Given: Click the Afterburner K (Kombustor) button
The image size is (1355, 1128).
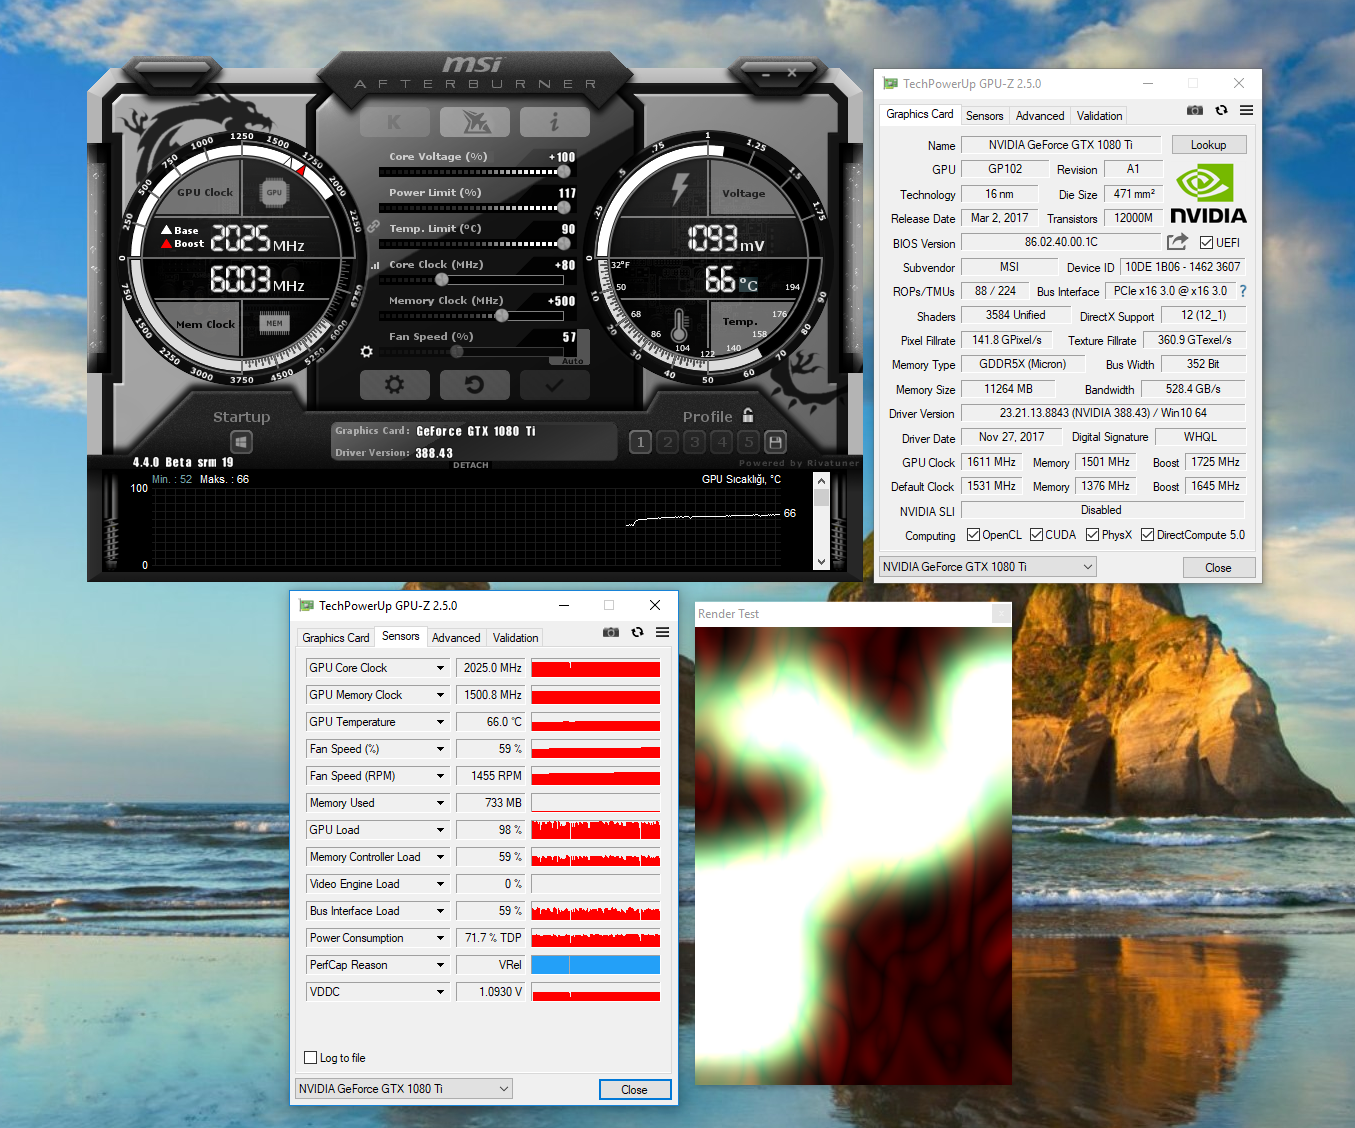Looking at the screenshot, I should [x=394, y=122].
